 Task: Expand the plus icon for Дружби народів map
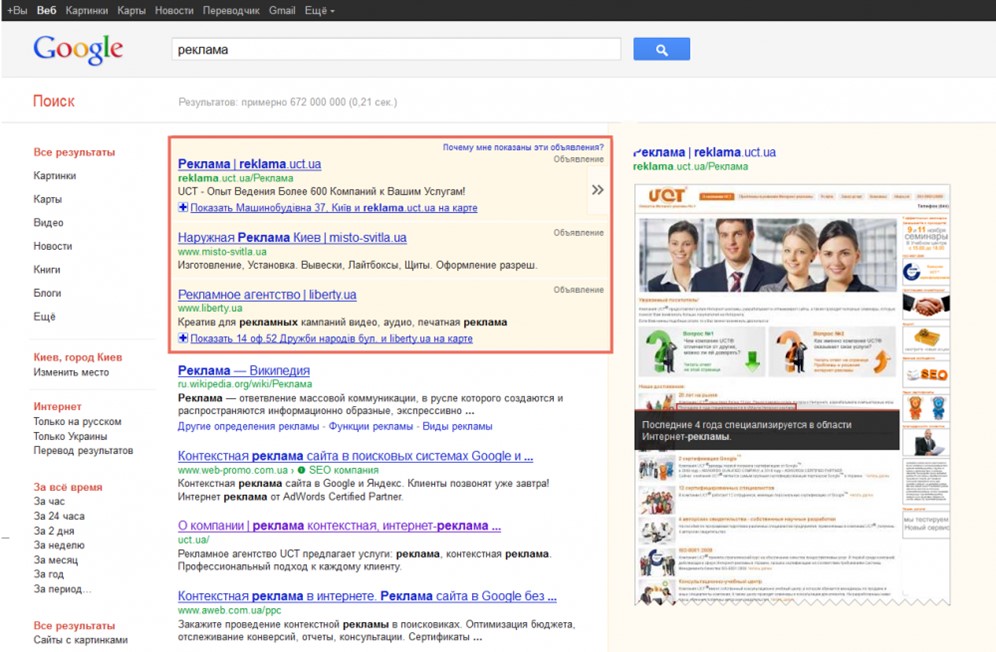(x=183, y=339)
